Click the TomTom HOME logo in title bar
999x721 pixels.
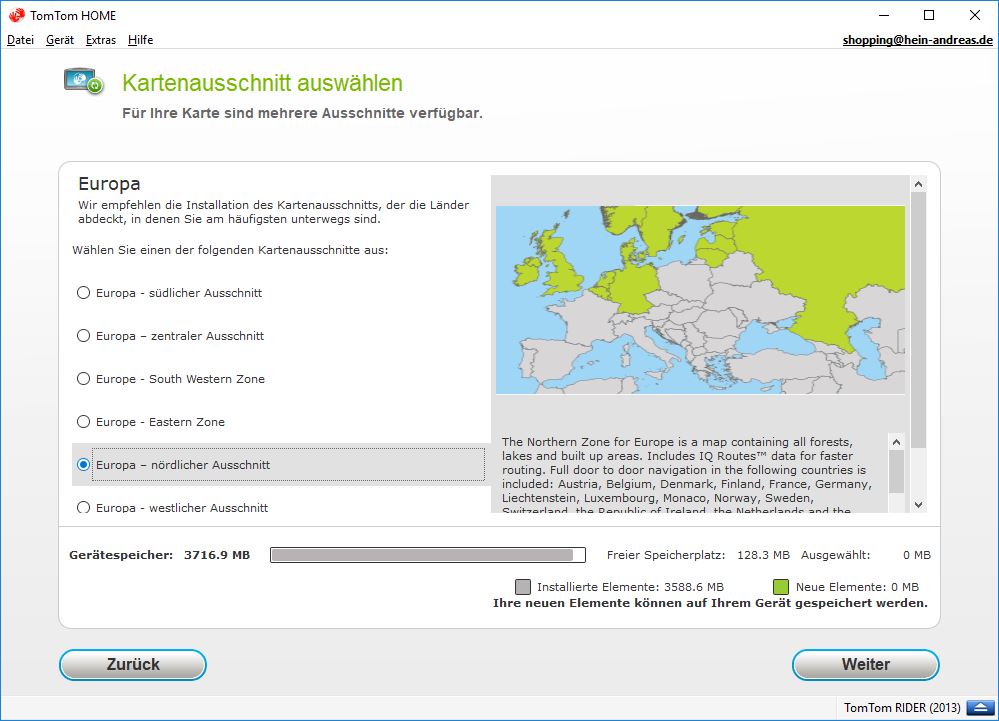[16, 15]
